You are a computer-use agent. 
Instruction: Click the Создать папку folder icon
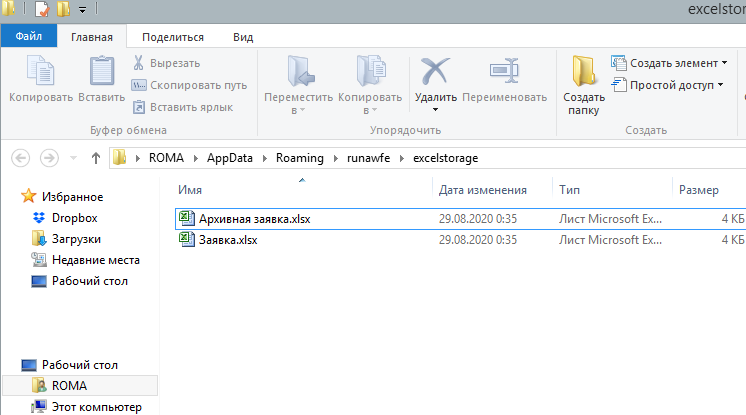click(x=584, y=73)
